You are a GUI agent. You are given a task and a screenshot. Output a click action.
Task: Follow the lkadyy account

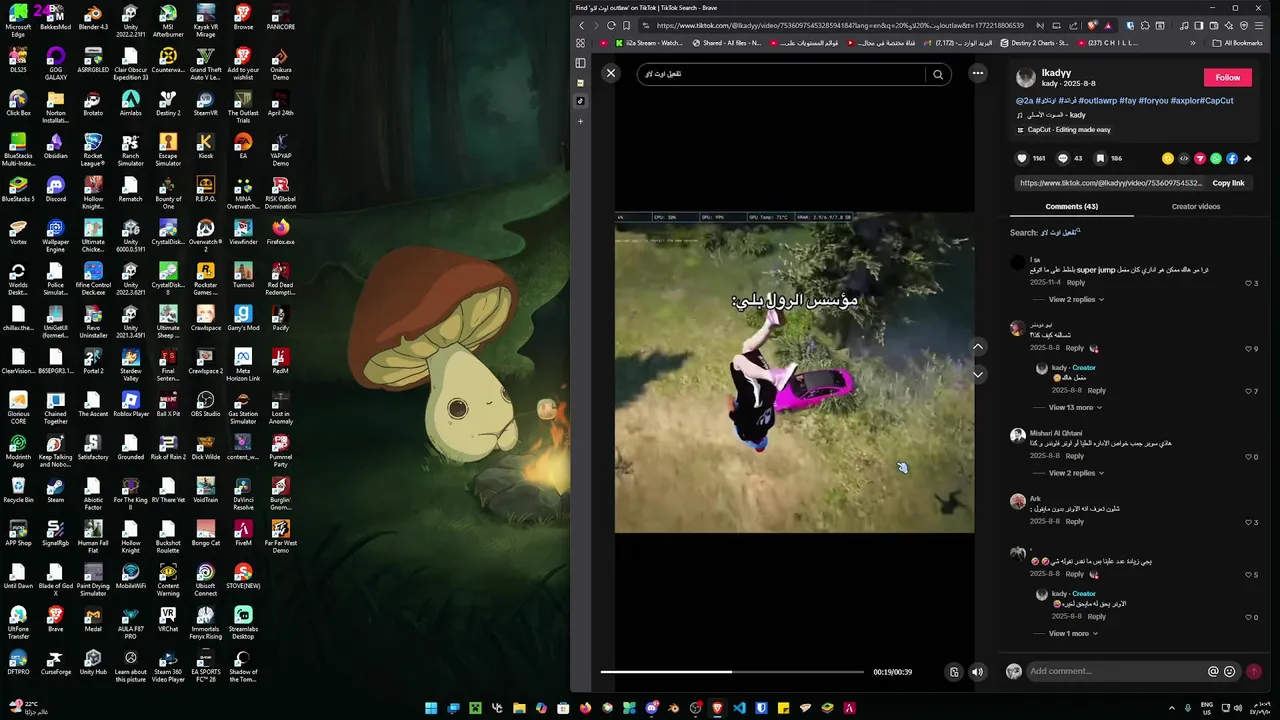[x=1228, y=77]
